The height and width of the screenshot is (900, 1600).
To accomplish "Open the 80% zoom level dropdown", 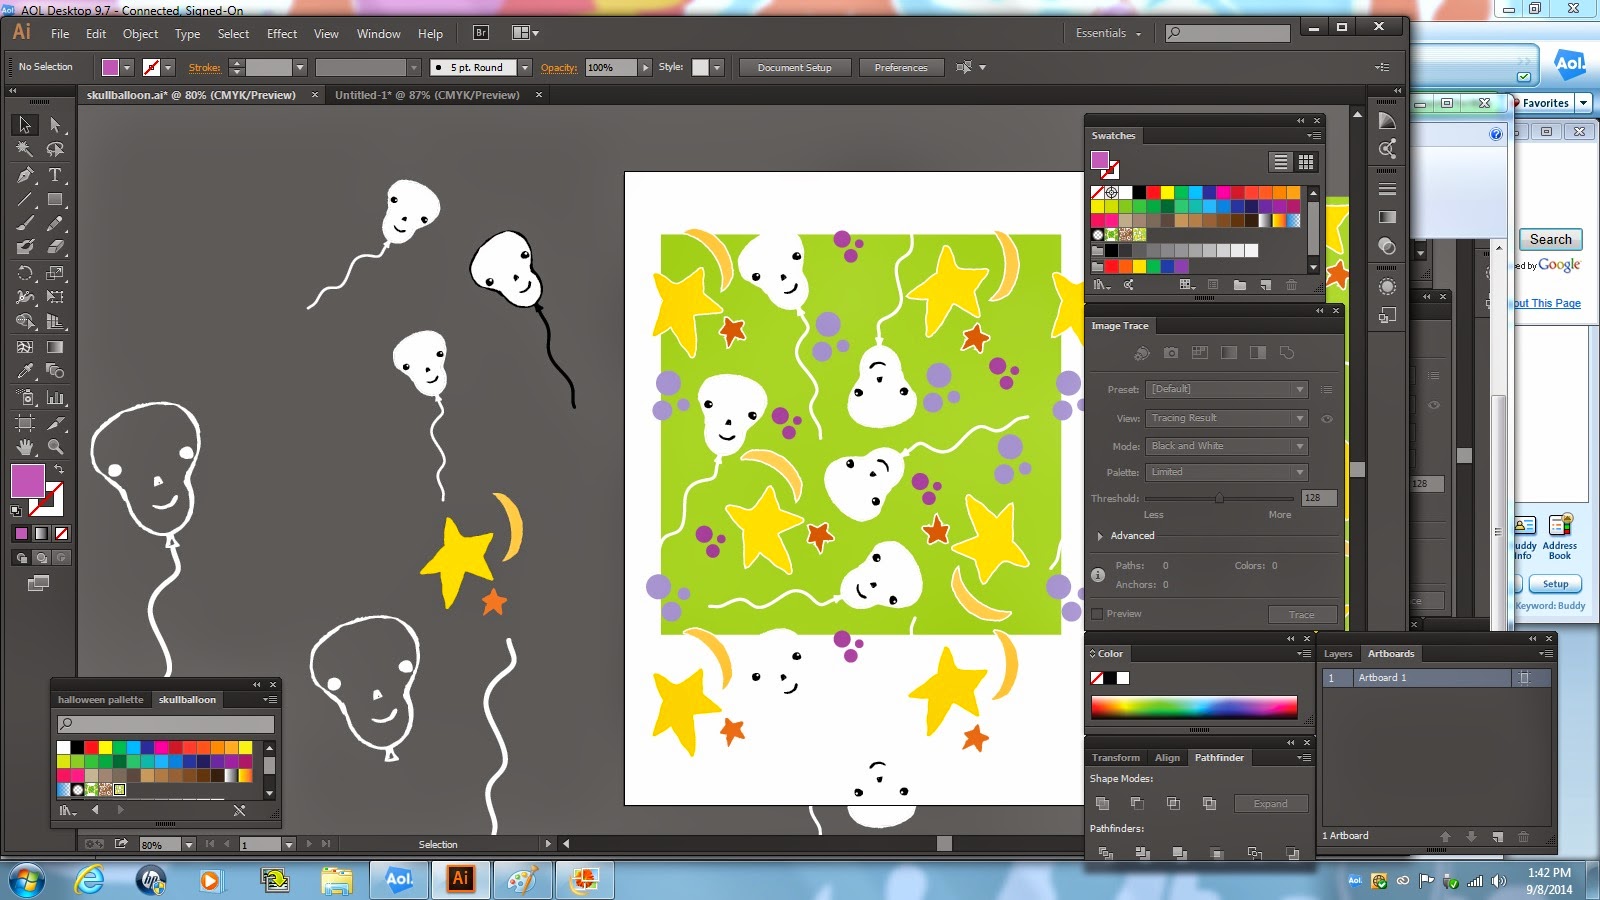I will coord(188,845).
